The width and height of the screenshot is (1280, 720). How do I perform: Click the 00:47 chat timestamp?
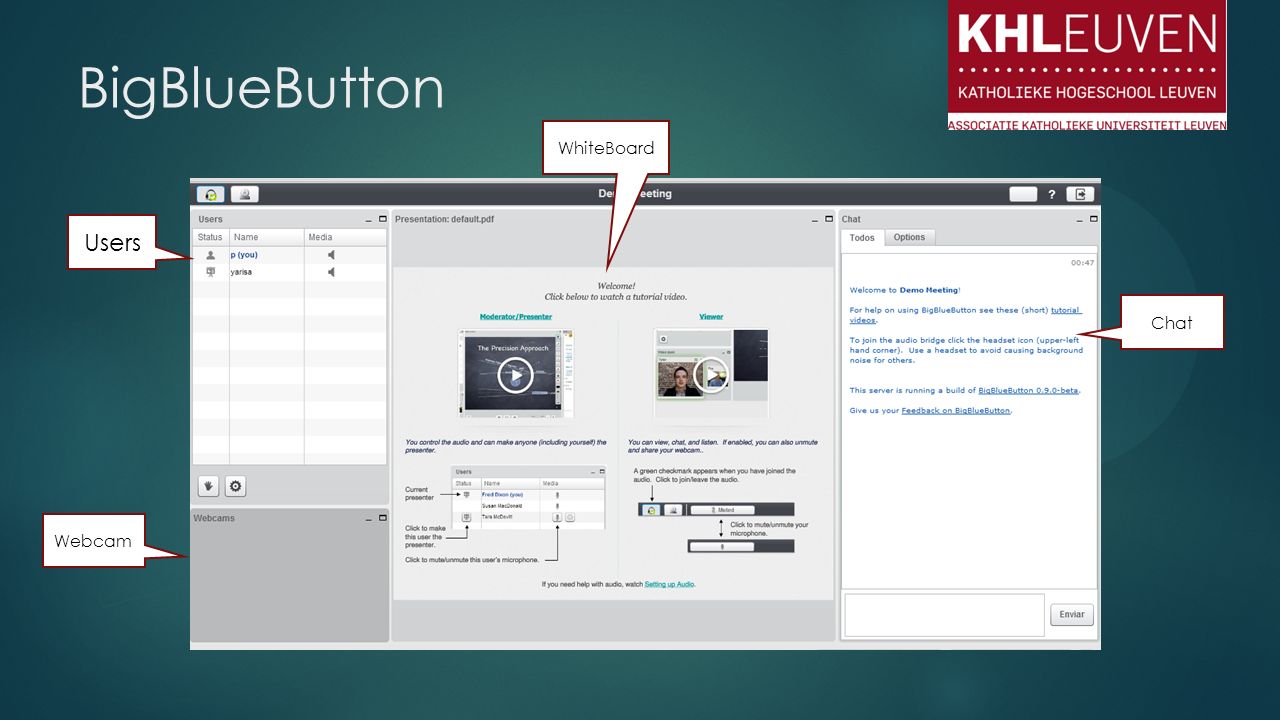[1082, 263]
